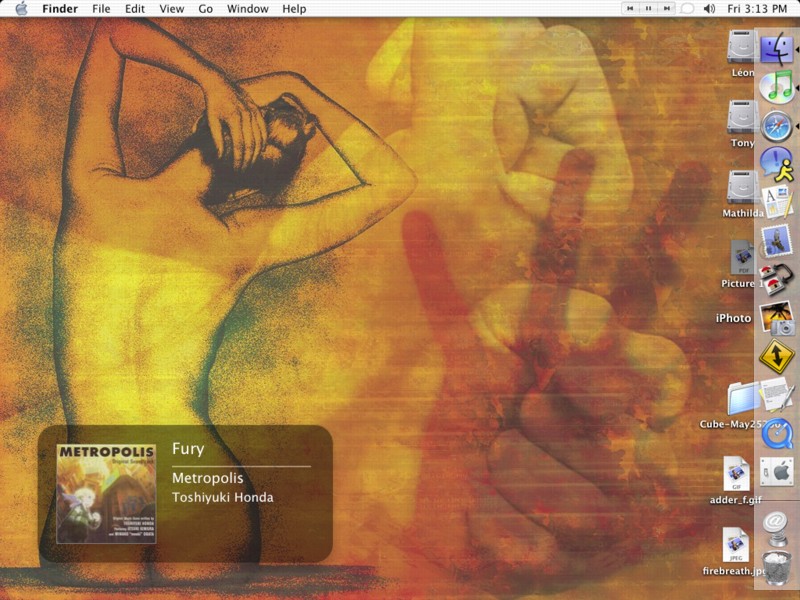This screenshot has height=600, width=800.
Task: Launch Safari compass icon in Dock
Action: coord(776,126)
